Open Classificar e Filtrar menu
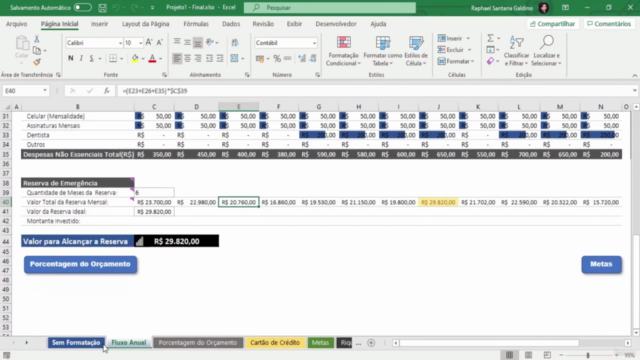 (x=516, y=51)
